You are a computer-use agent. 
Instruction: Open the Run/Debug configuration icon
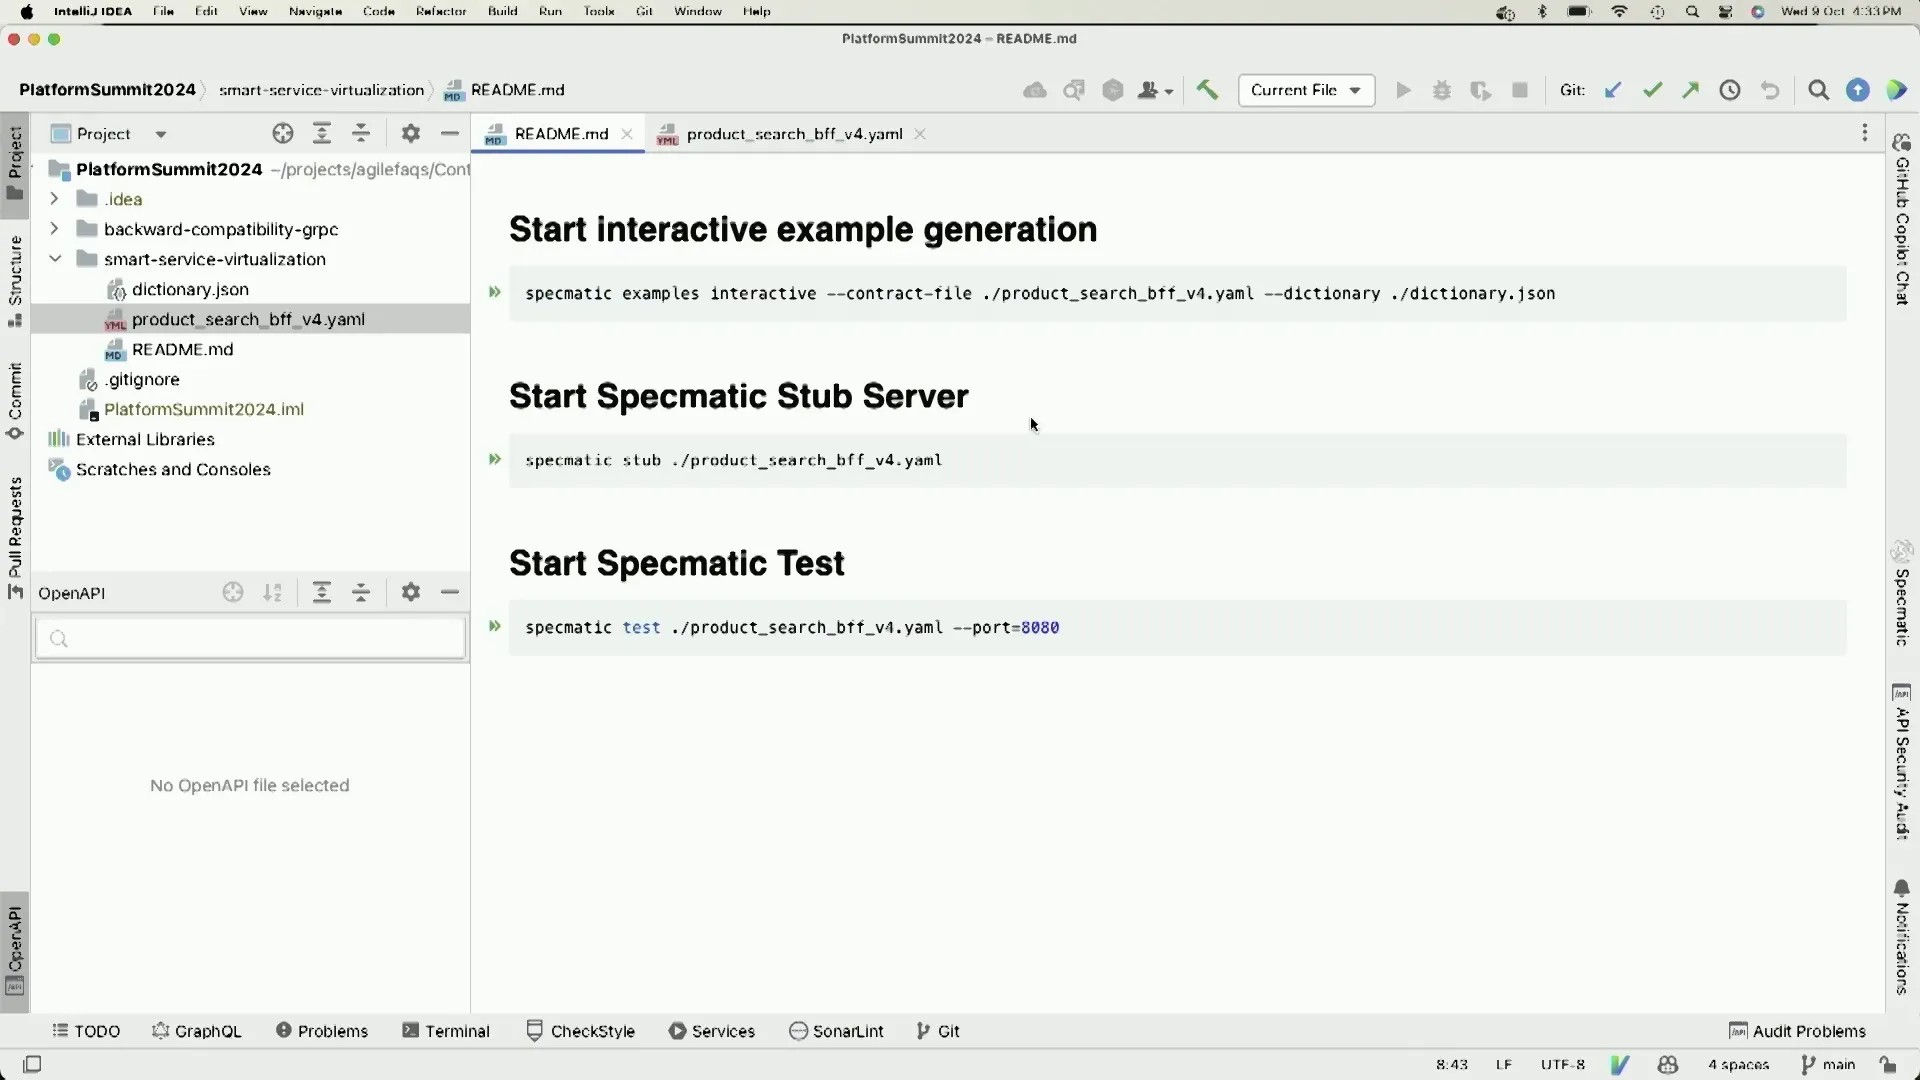pos(1303,90)
